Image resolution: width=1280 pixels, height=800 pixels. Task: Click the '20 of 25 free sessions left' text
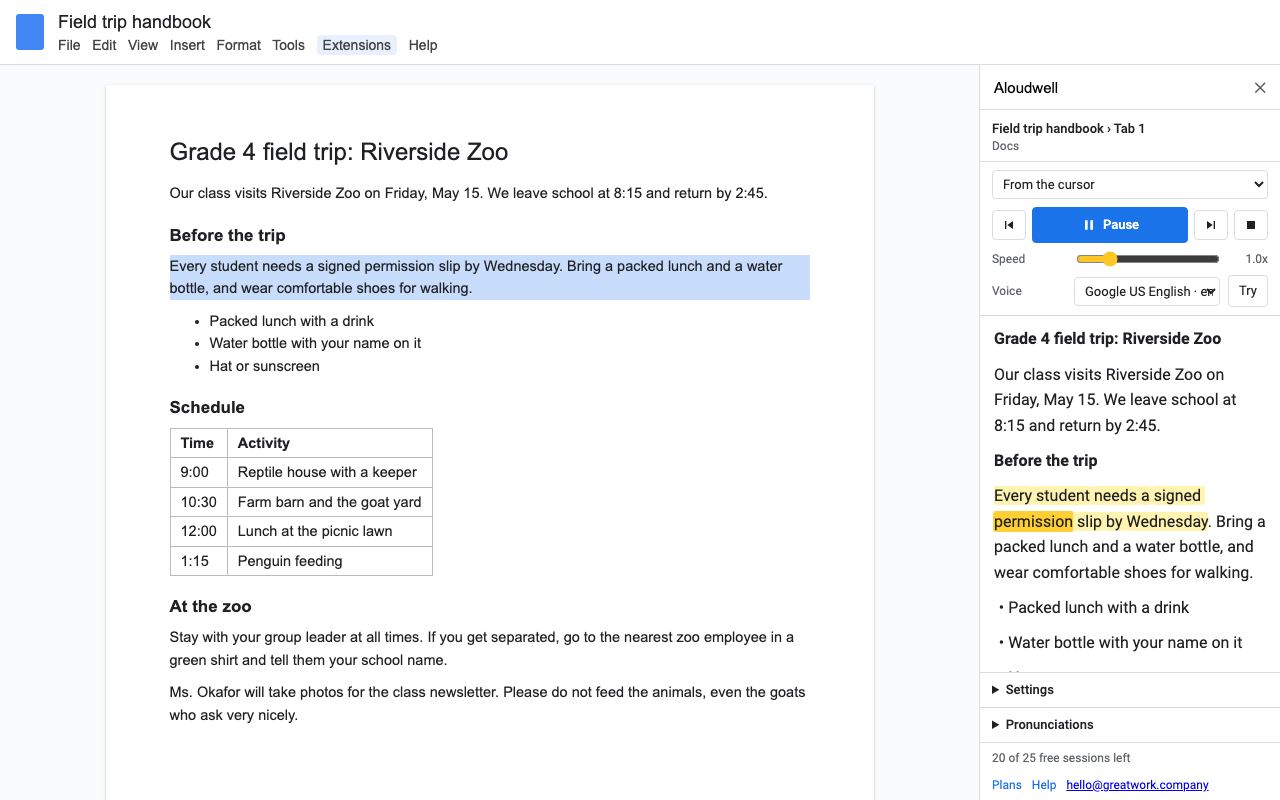[x=1061, y=758]
